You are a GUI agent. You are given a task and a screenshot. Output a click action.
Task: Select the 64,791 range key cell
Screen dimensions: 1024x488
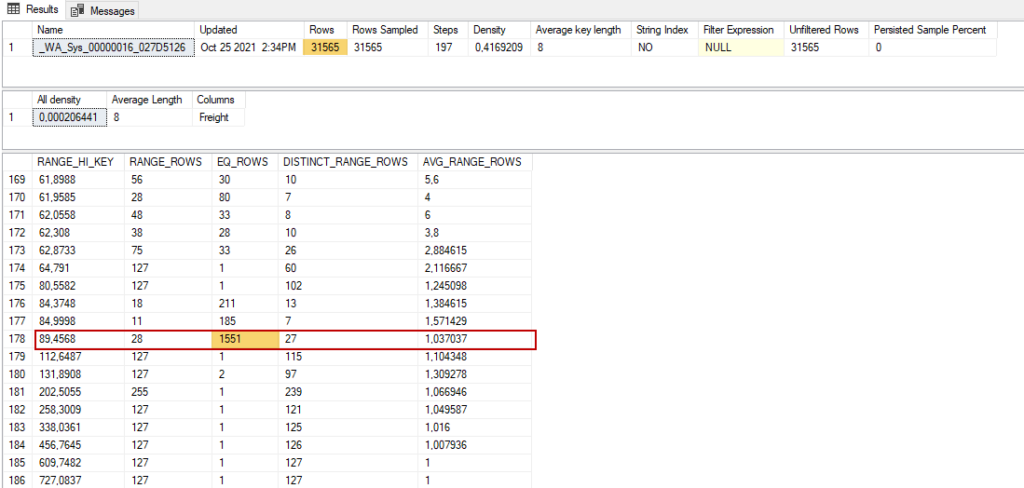click(78, 268)
